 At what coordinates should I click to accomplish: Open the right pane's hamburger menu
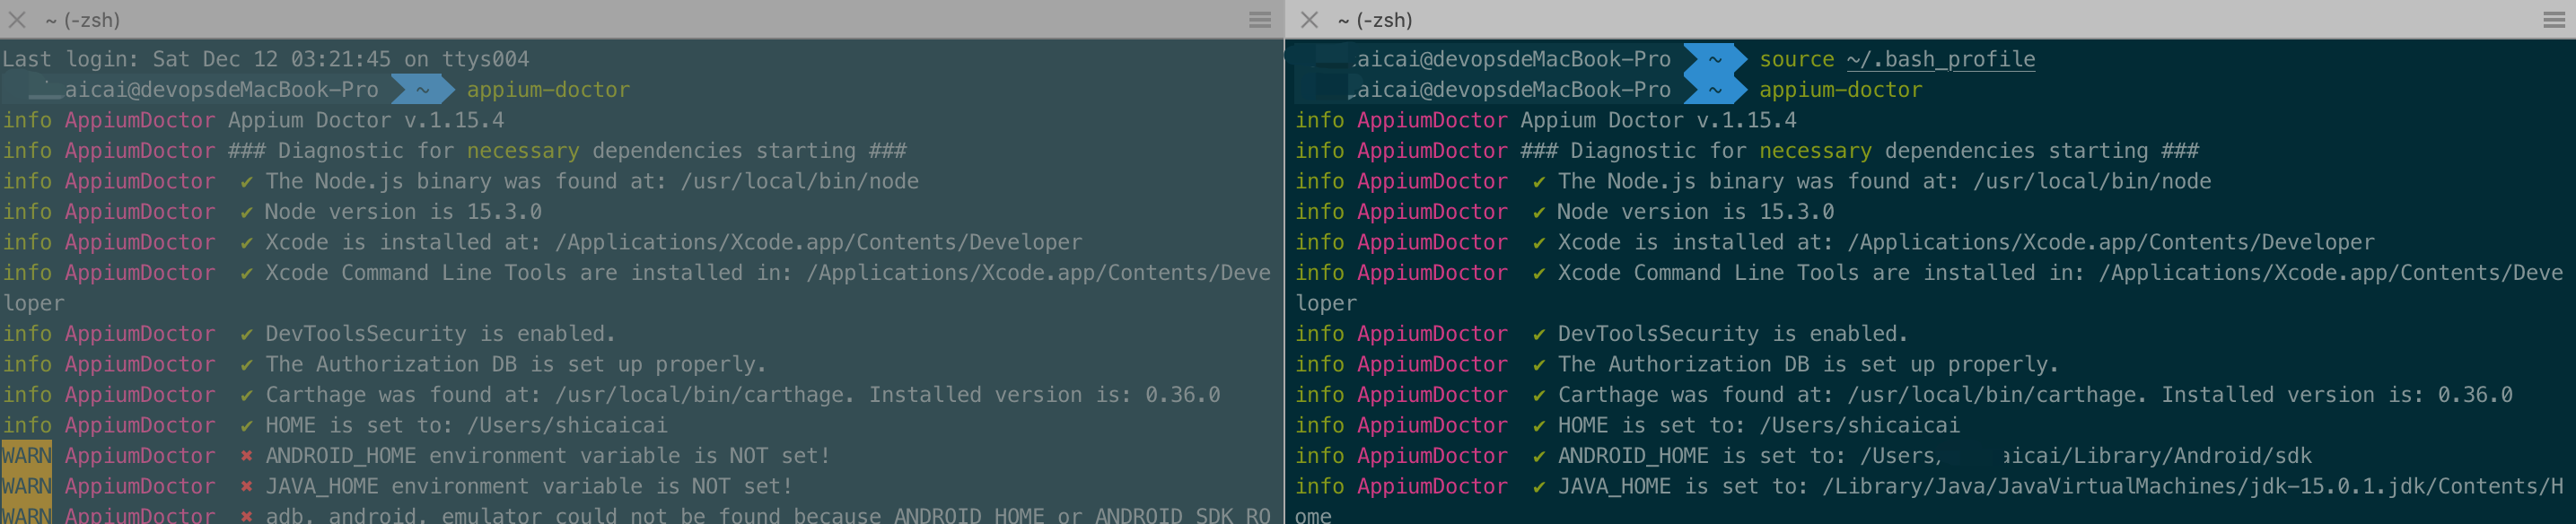click(x=2554, y=19)
